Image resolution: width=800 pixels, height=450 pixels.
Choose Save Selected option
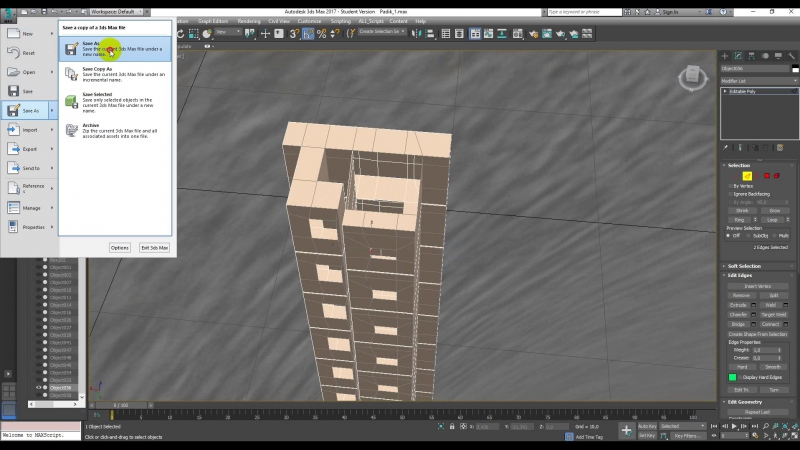pos(115,103)
